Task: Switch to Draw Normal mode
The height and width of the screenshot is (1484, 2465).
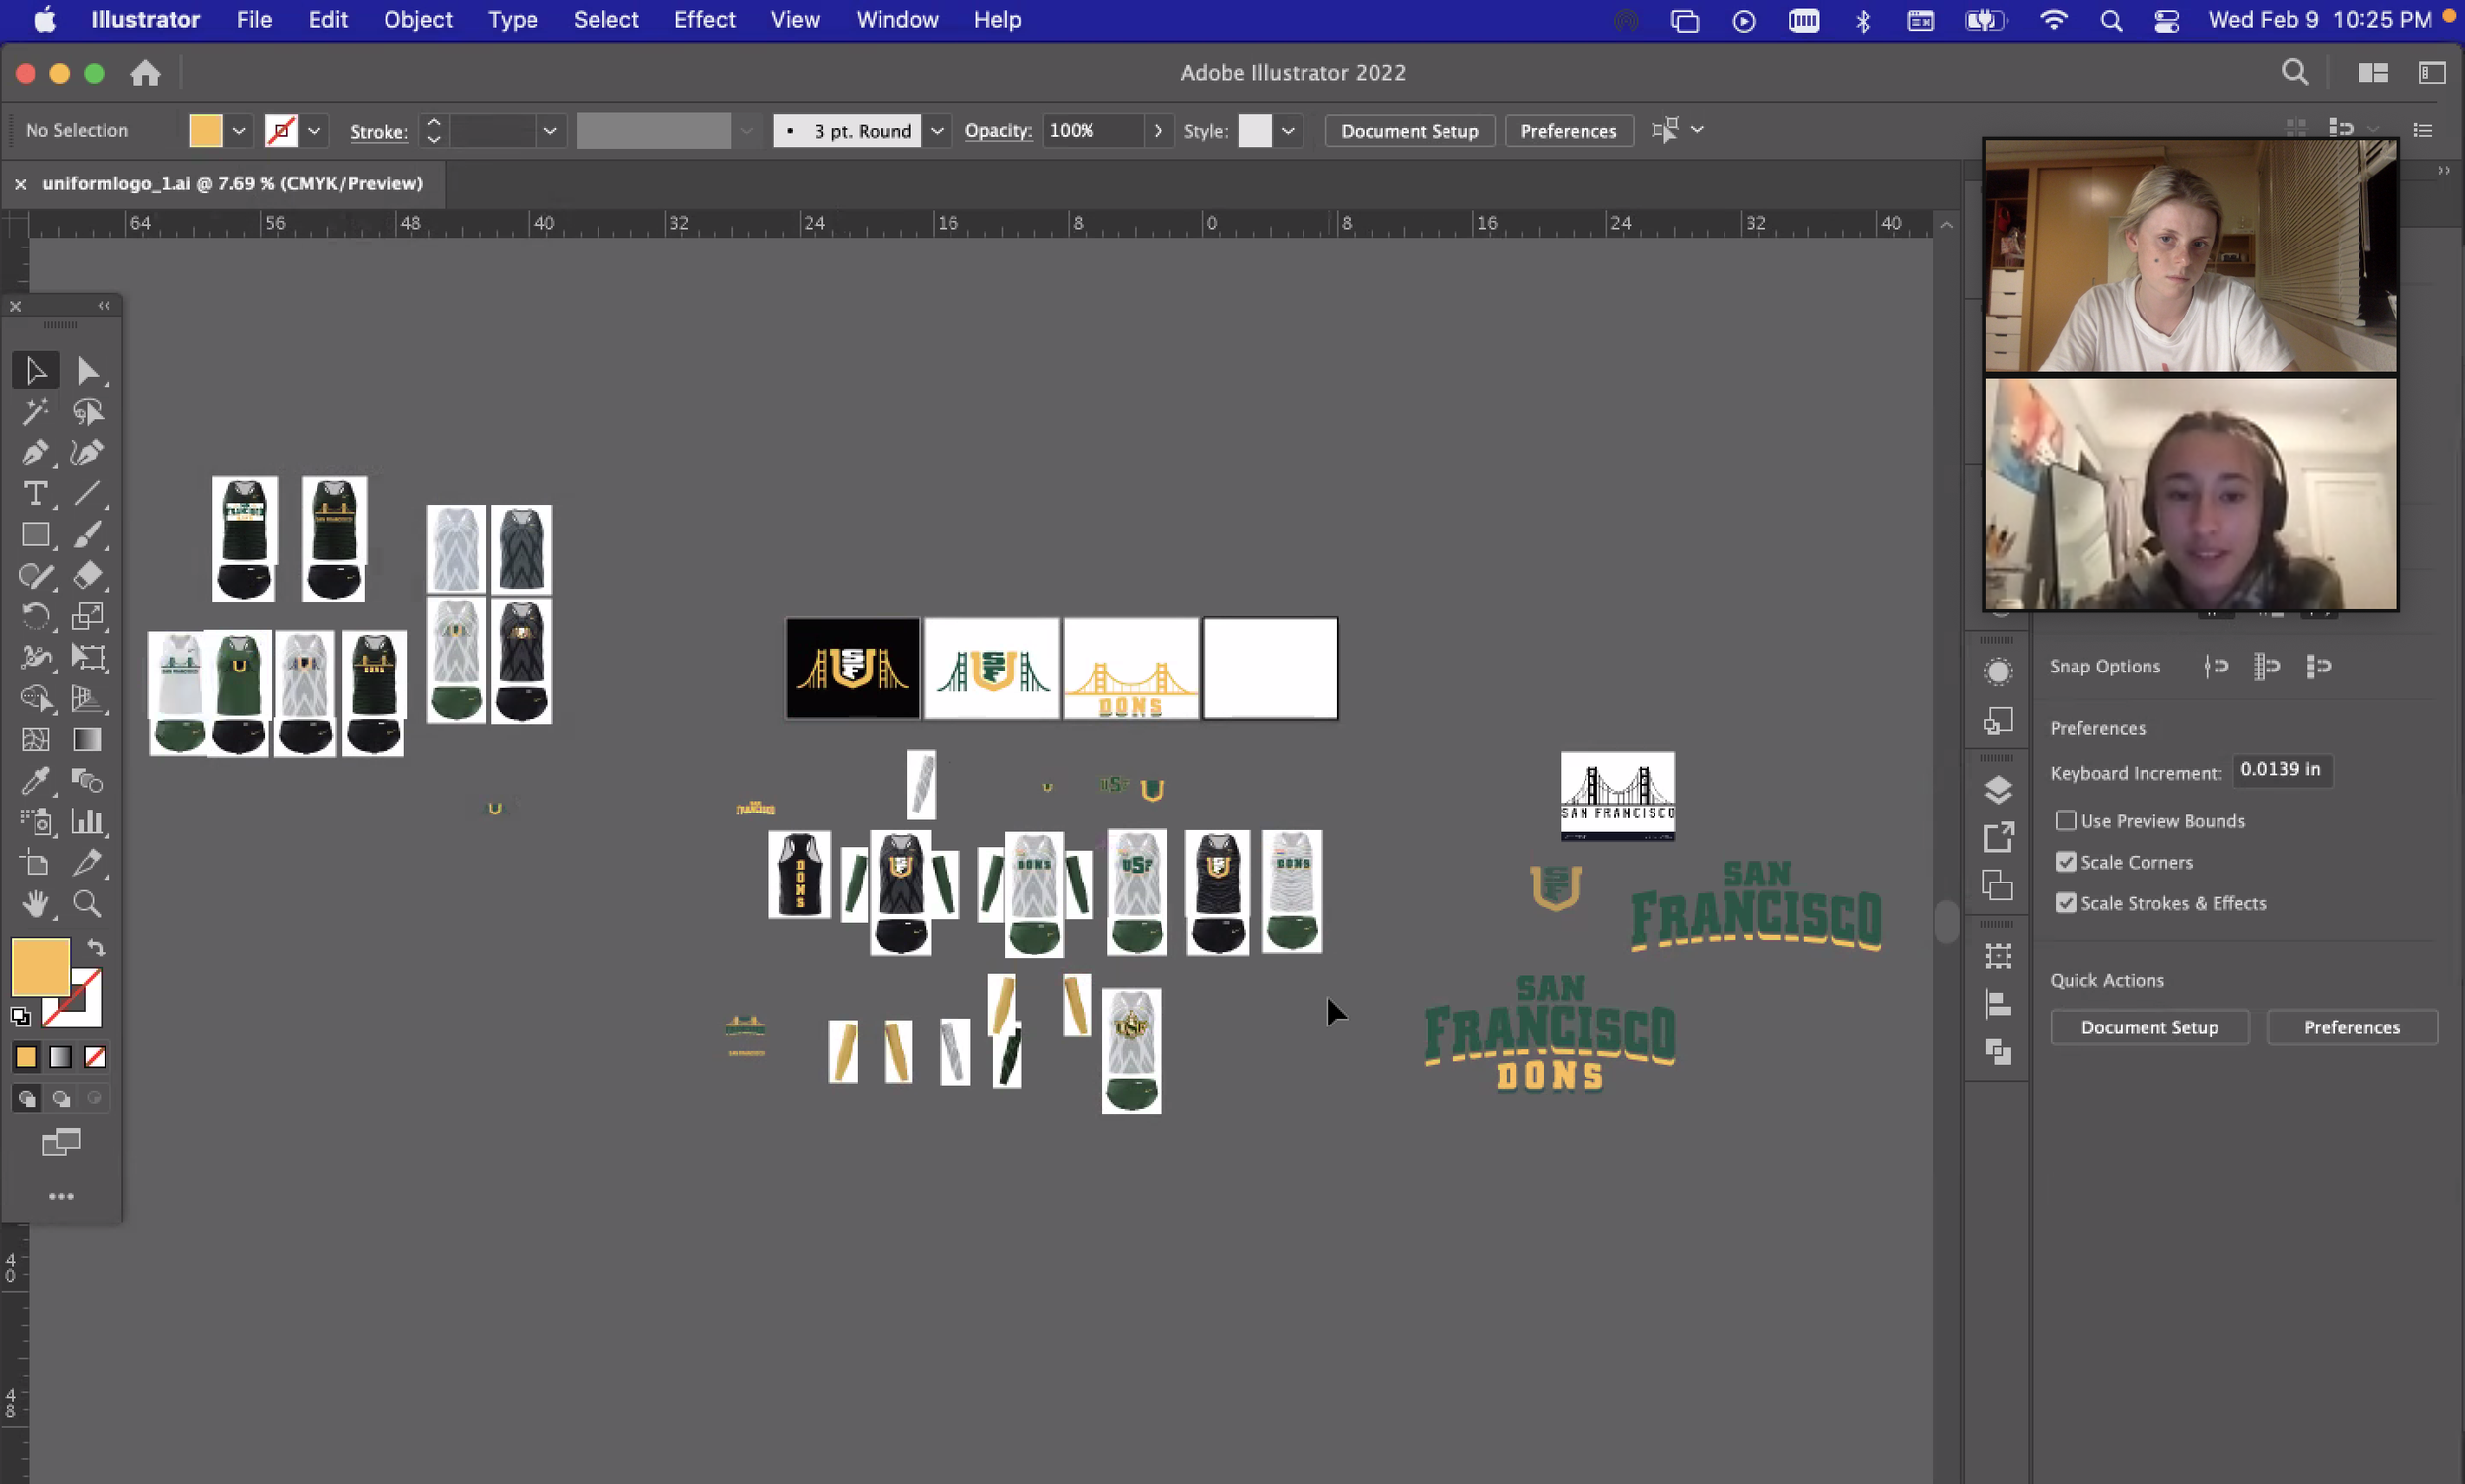Action: 27,1098
